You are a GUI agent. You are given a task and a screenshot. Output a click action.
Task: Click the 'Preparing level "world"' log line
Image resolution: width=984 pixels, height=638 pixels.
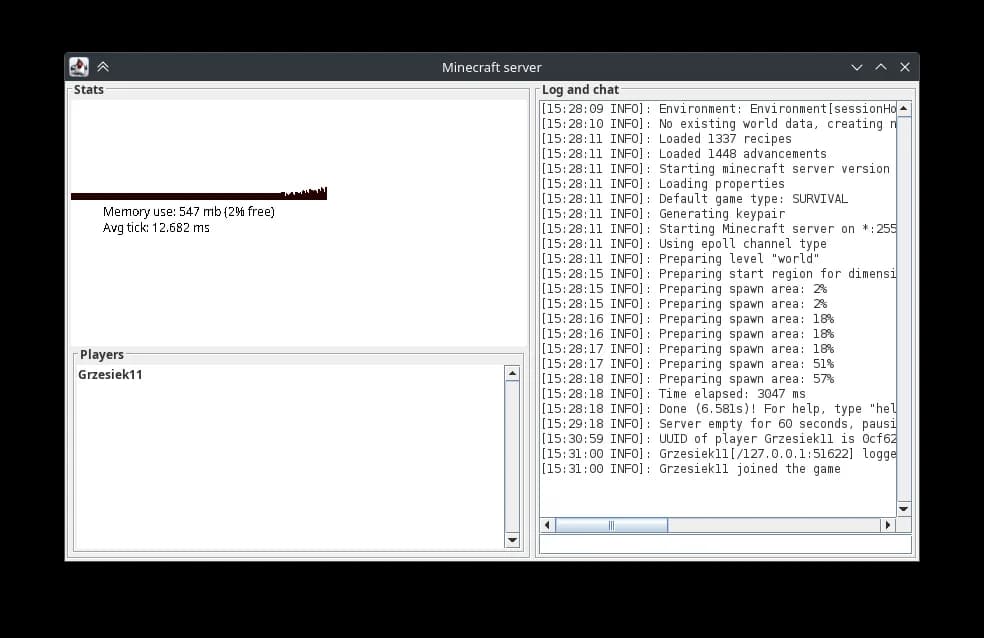pos(680,259)
